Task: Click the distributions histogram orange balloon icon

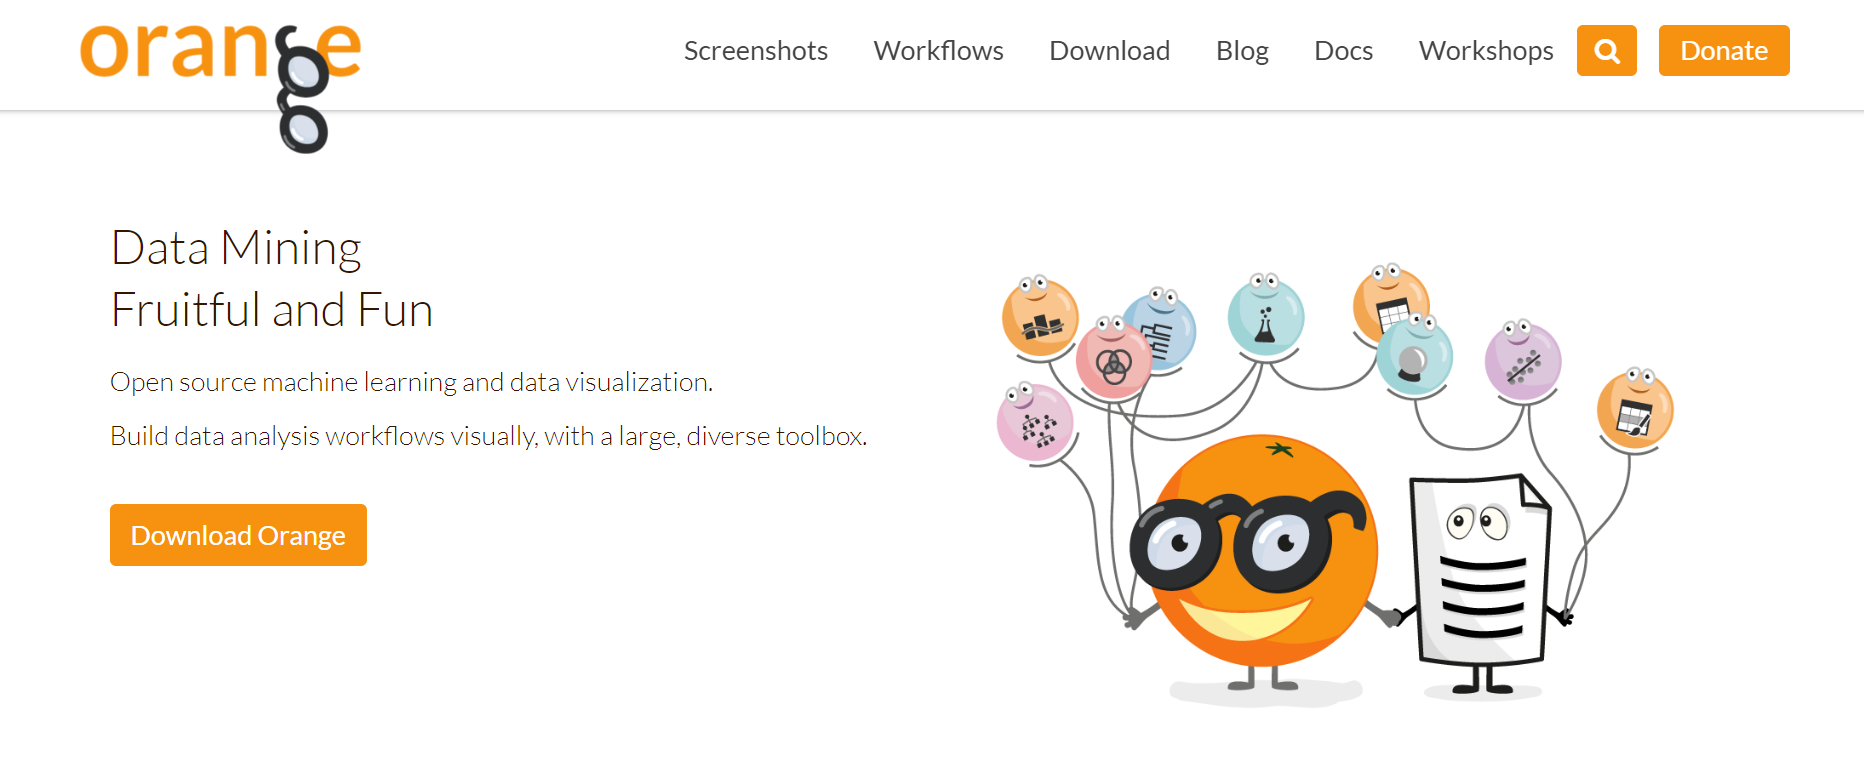Action: tap(1039, 322)
